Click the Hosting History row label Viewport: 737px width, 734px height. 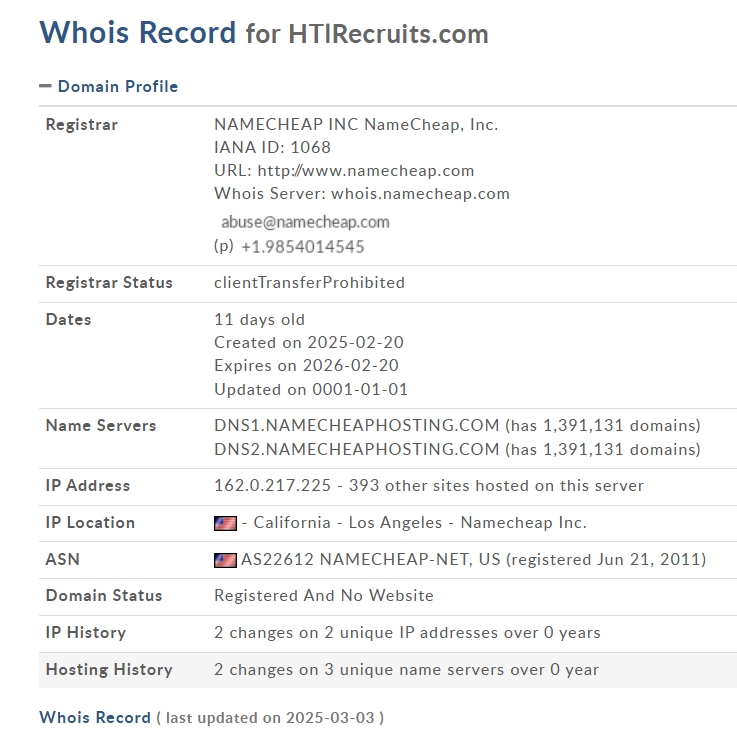click(109, 669)
